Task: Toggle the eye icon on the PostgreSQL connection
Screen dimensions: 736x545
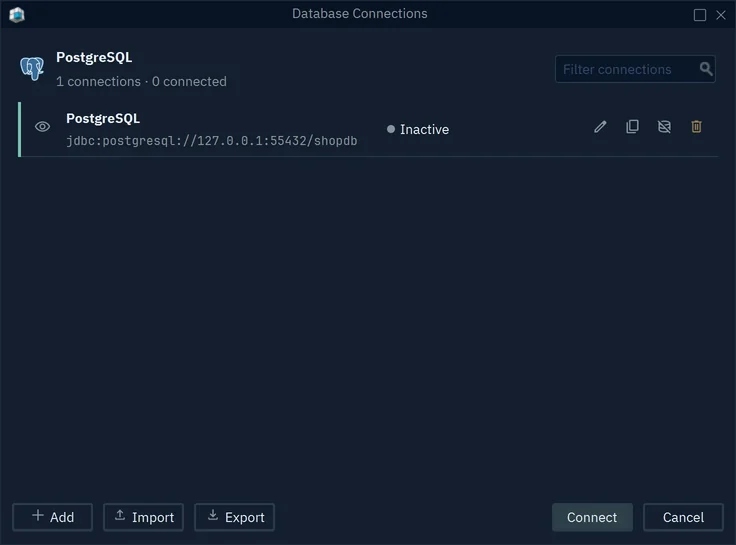Action: 42,127
